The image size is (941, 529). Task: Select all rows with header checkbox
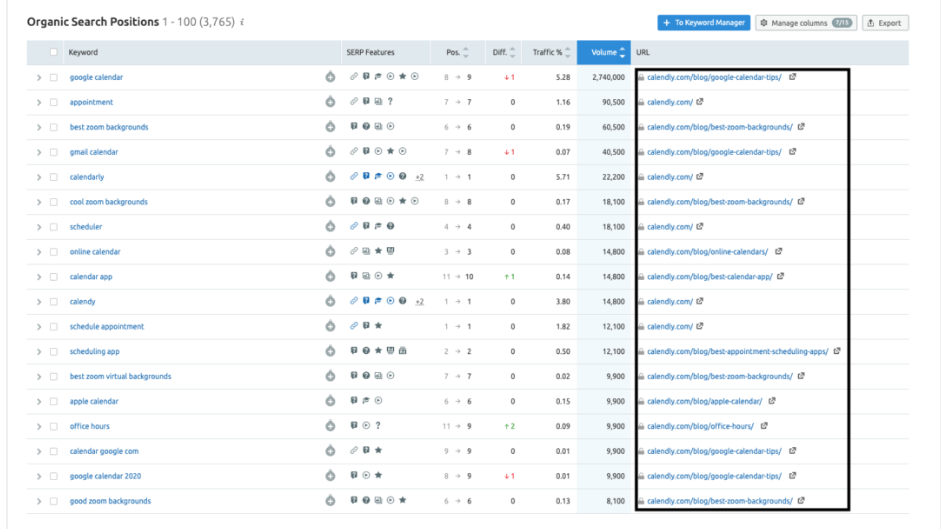(53, 52)
